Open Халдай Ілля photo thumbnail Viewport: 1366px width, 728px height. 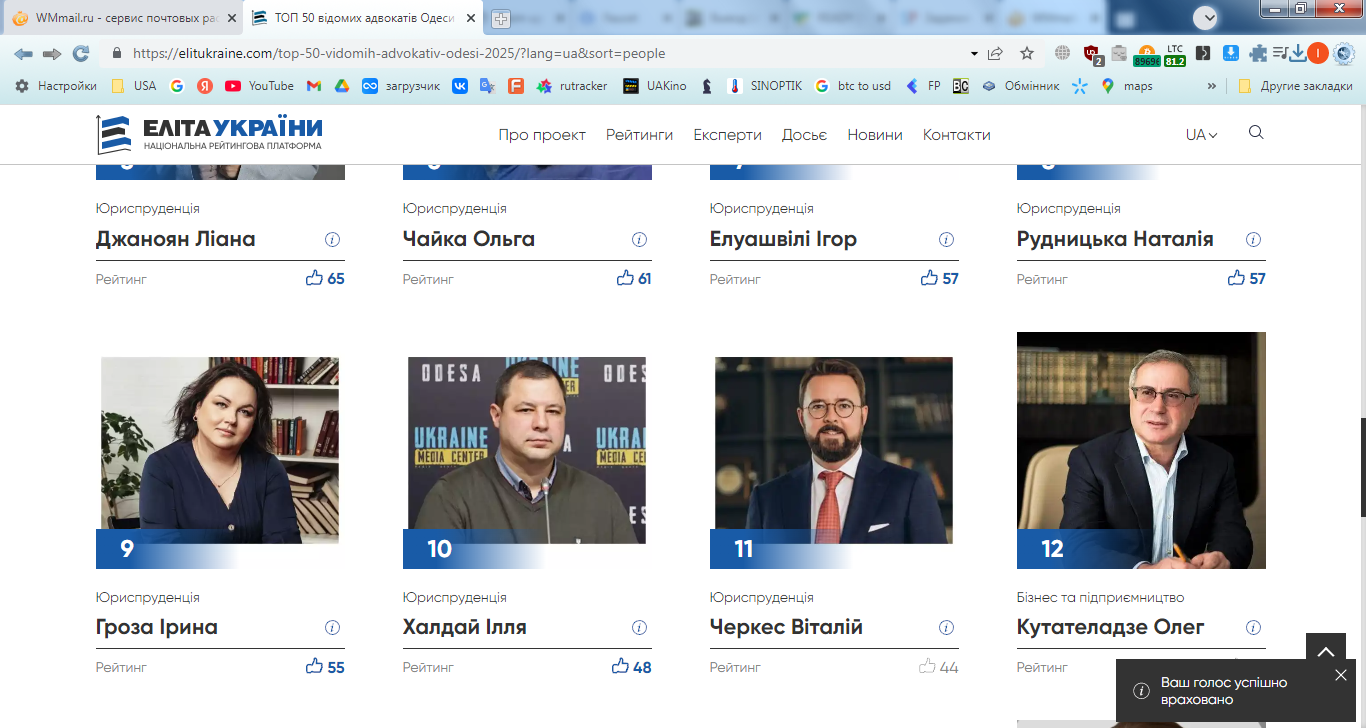click(527, 450)
